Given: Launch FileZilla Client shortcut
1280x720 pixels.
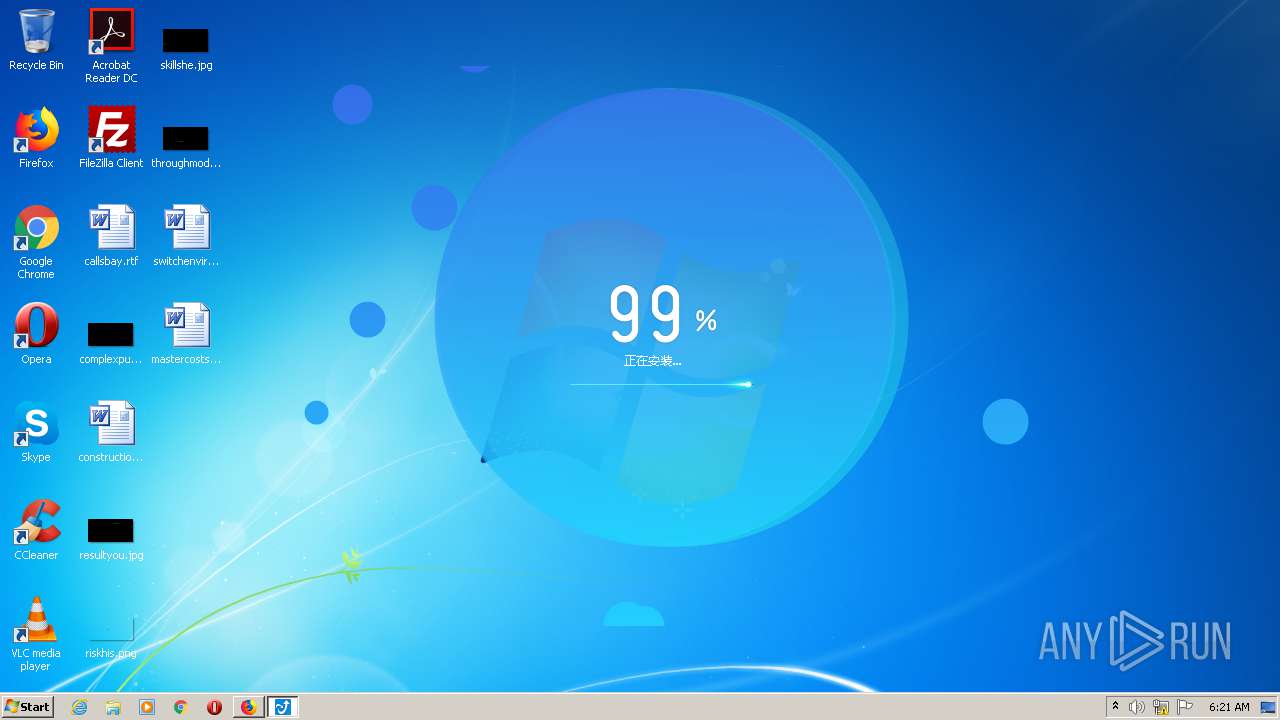Looking at the screenshot, I should (111, 138).
